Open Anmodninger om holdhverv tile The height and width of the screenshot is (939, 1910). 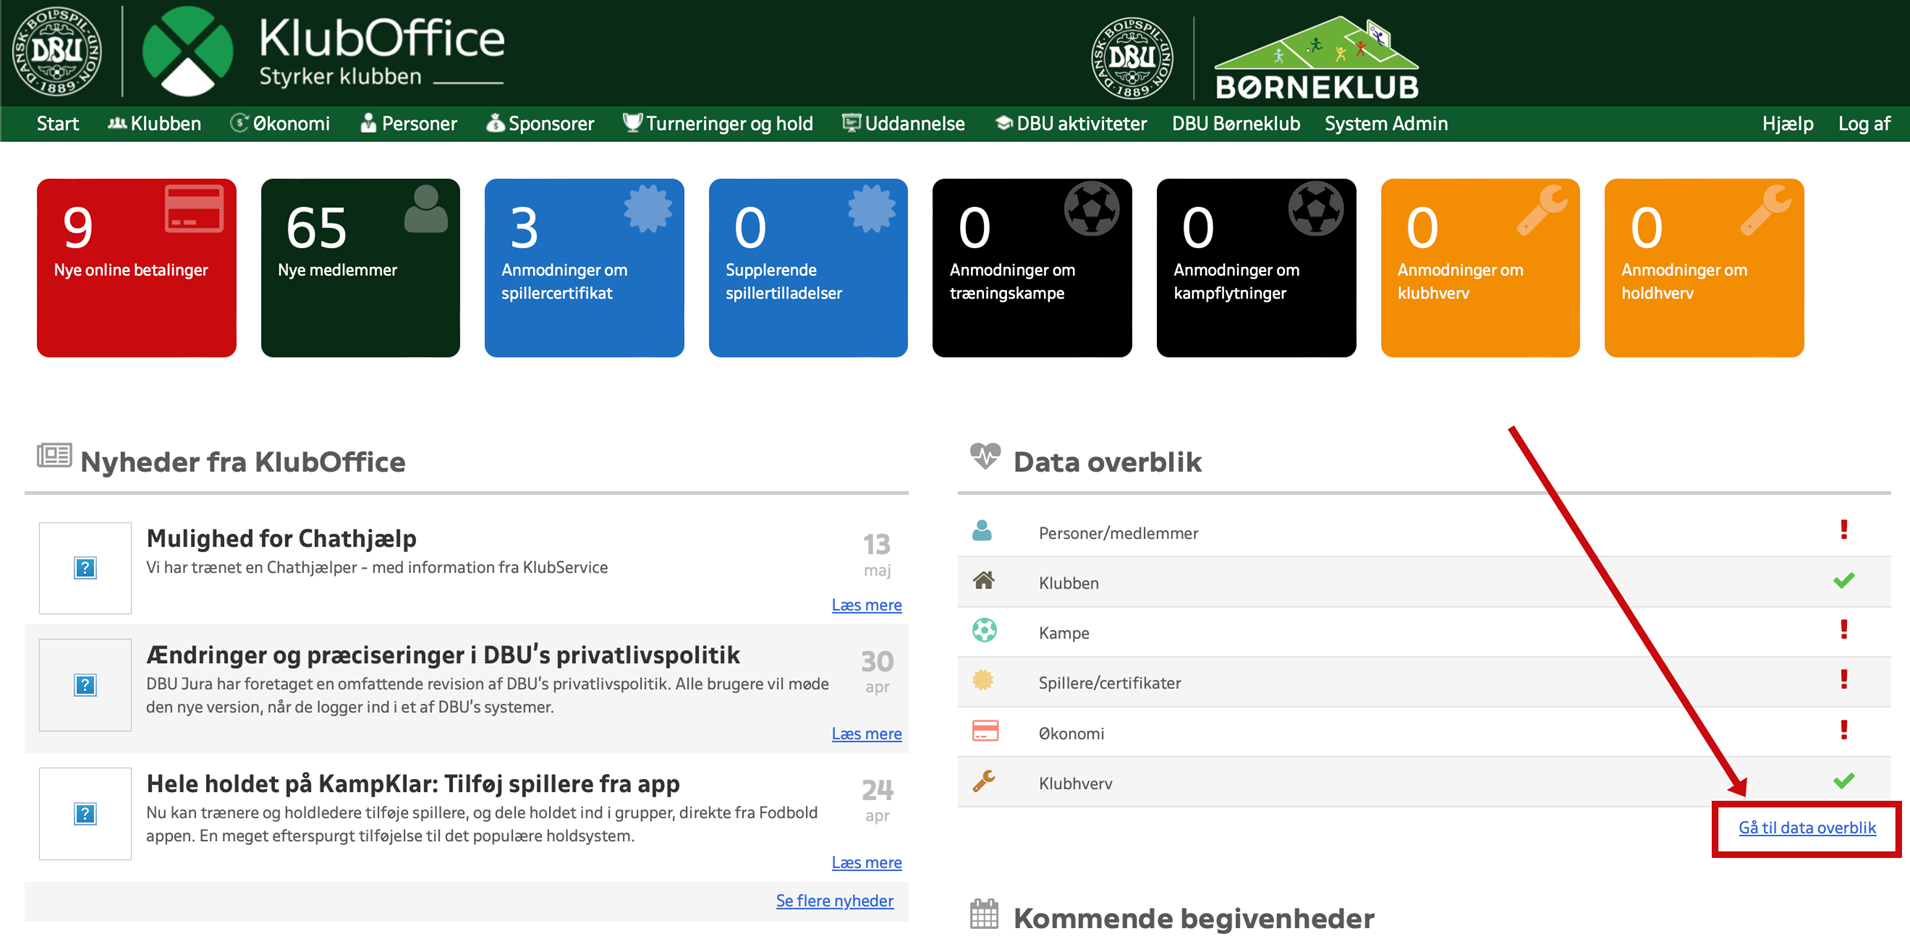tap(1704, 268)
